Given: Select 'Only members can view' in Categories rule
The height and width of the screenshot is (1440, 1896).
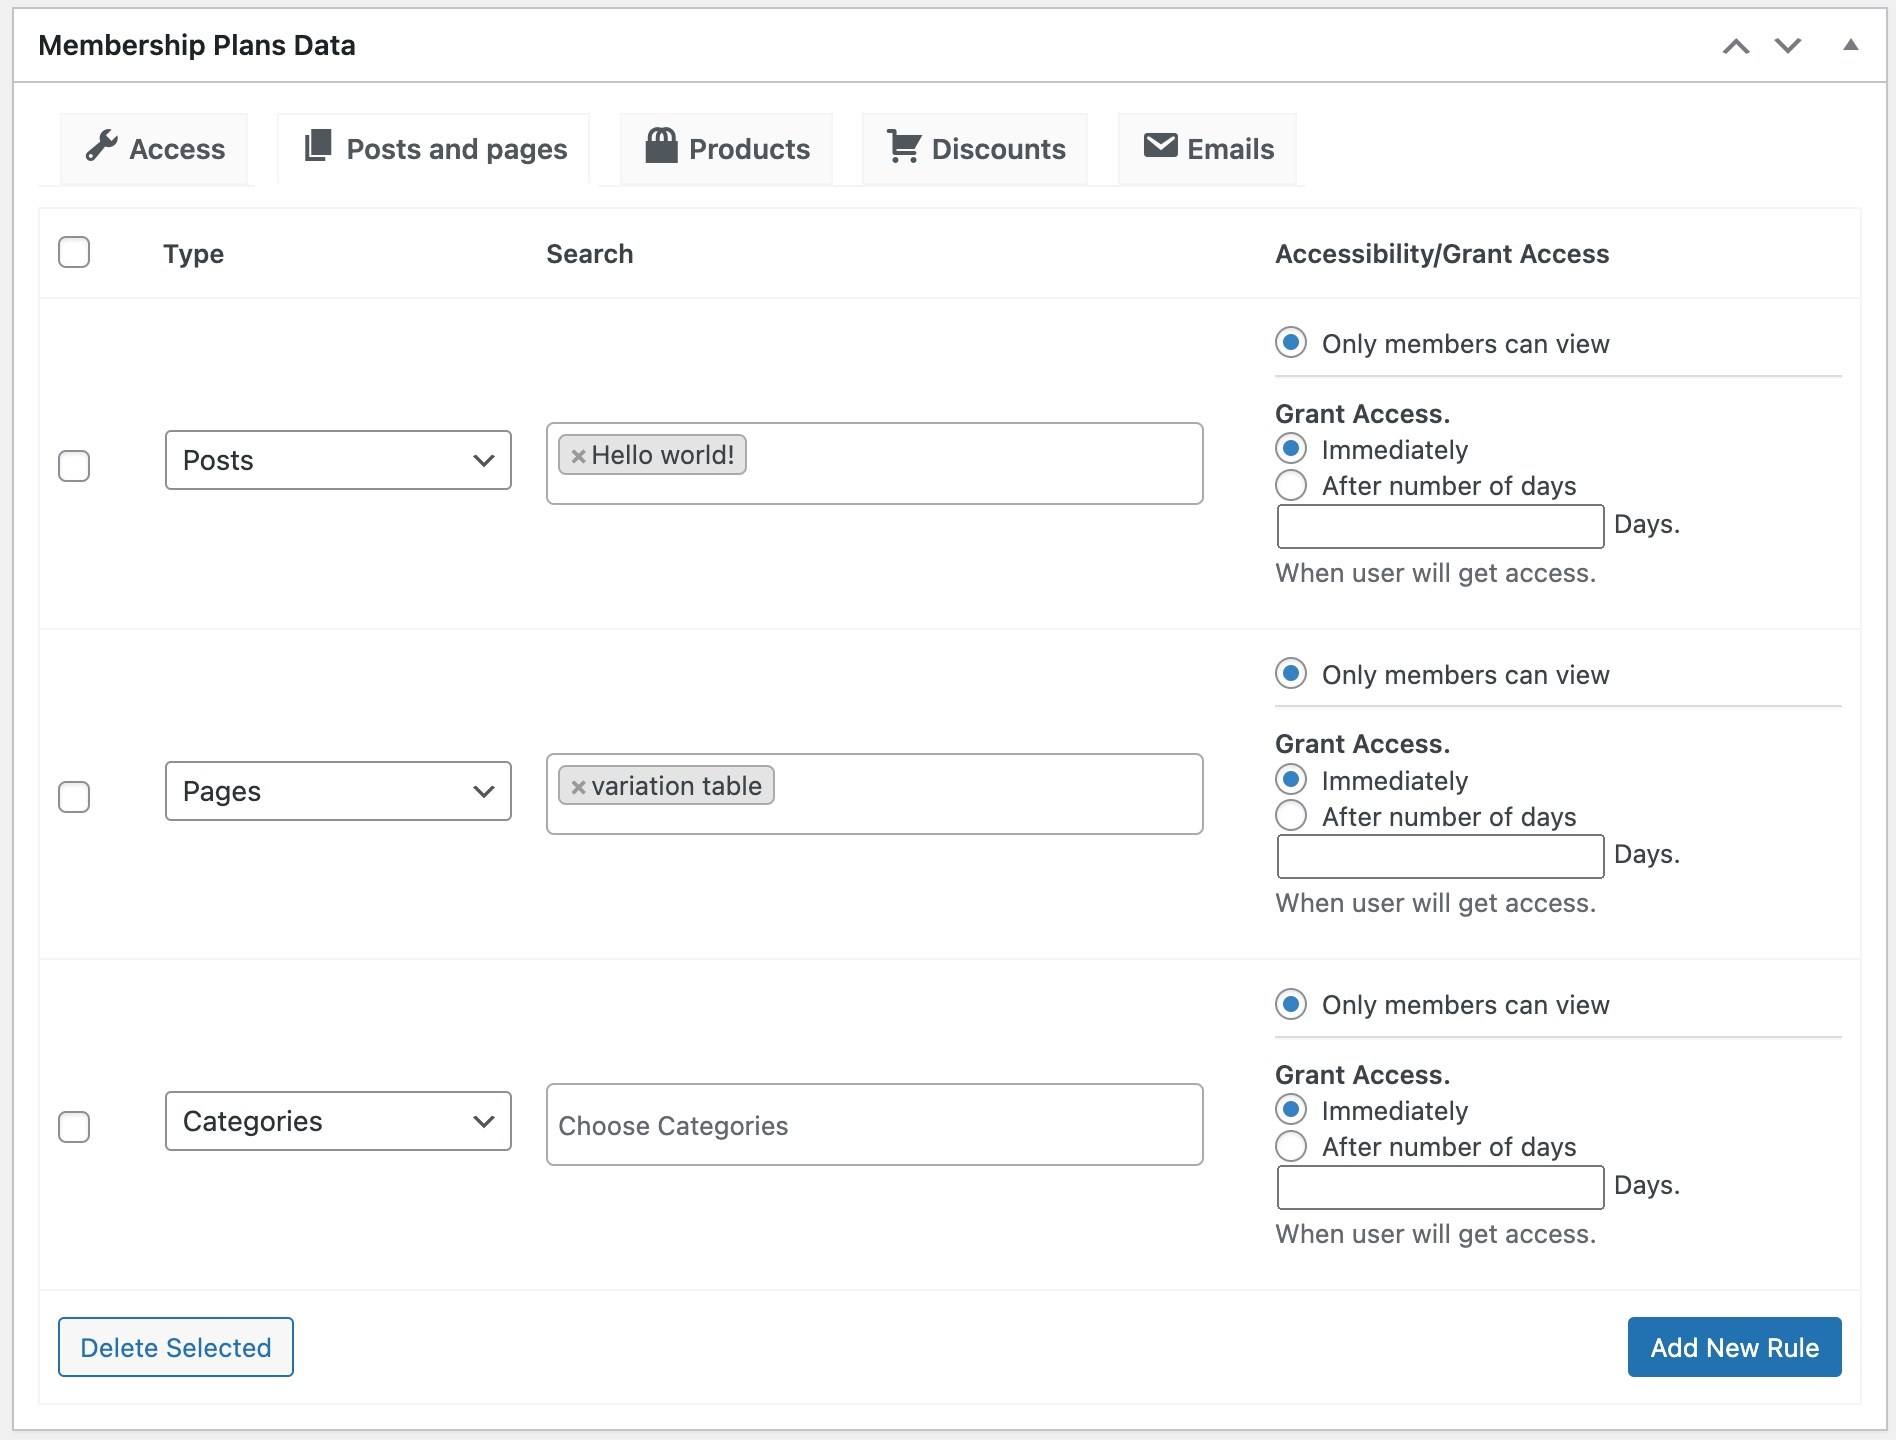Looking at the screenshot, I should [1291, 1004].
